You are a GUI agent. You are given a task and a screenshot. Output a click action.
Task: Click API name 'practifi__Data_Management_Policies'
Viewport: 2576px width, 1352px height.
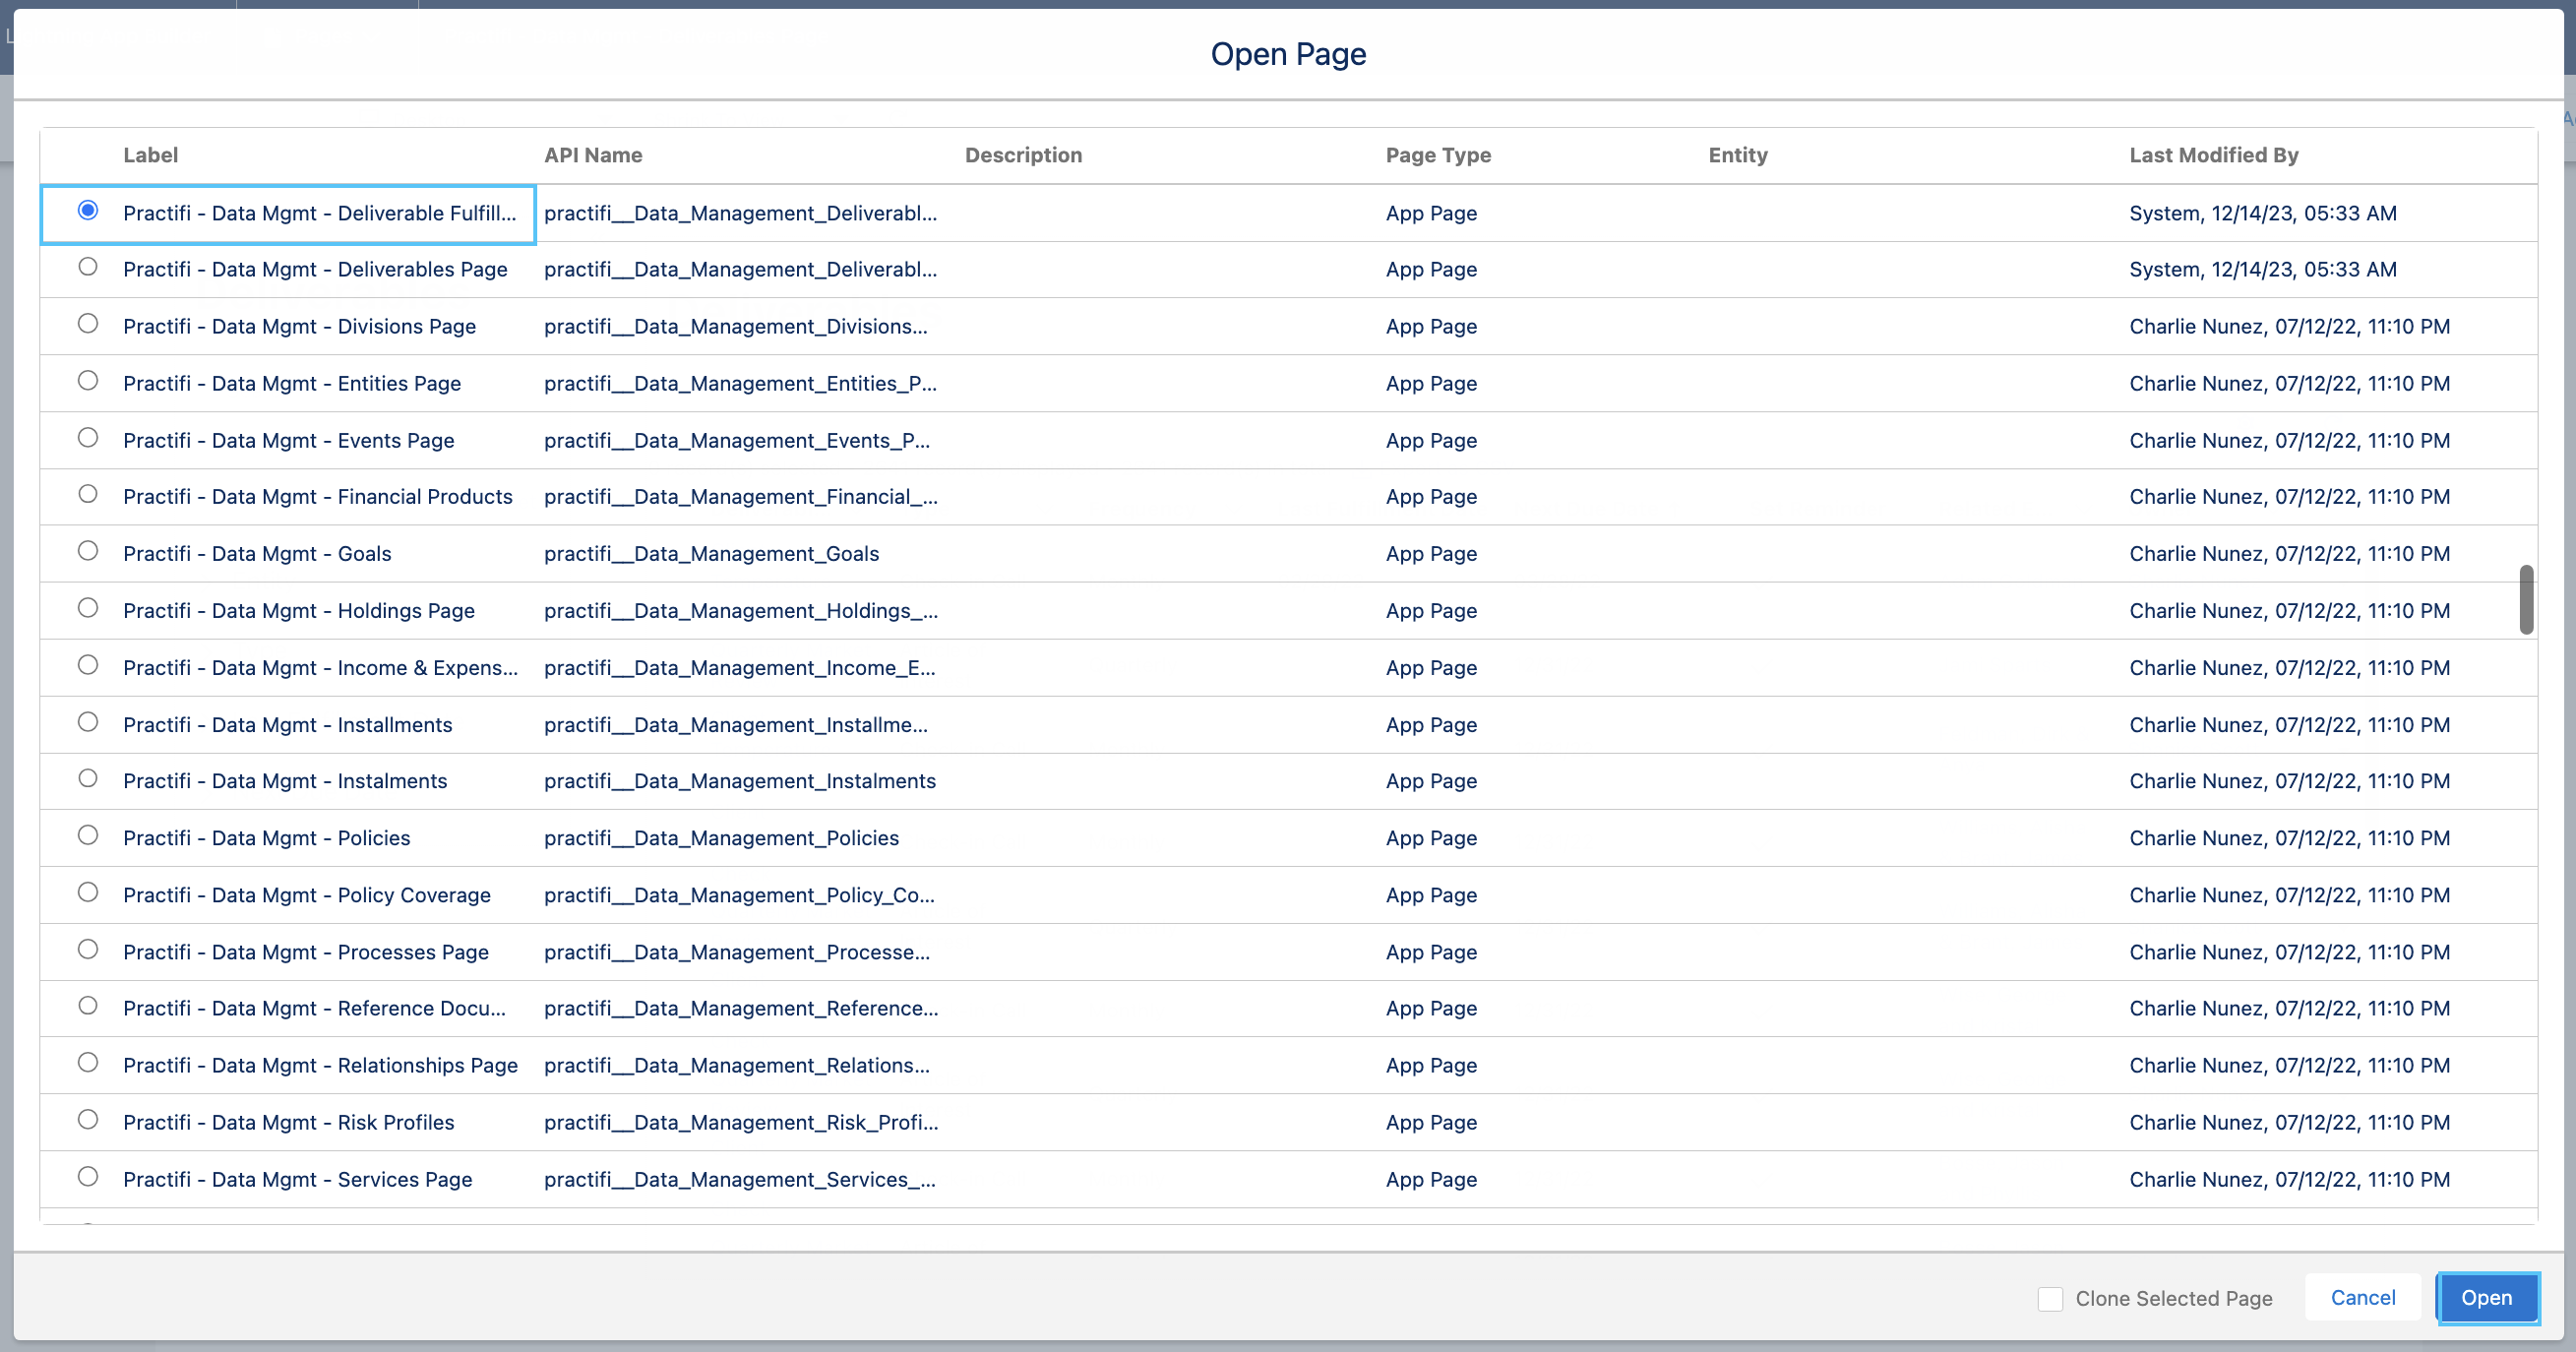(721, 837)
